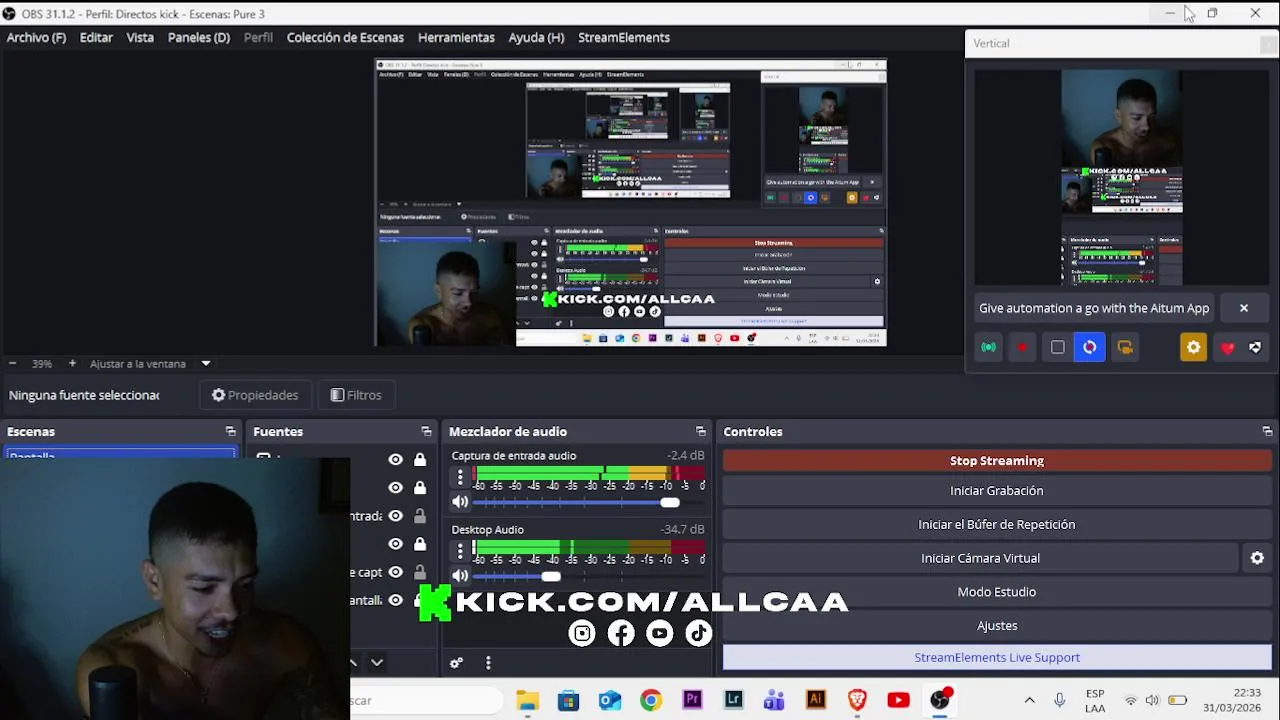Image resolution: width=1280 pixels, height=720 pixels.
Task: Toggle lock on the 'entrada' source
Action: [x=420, y=516]
